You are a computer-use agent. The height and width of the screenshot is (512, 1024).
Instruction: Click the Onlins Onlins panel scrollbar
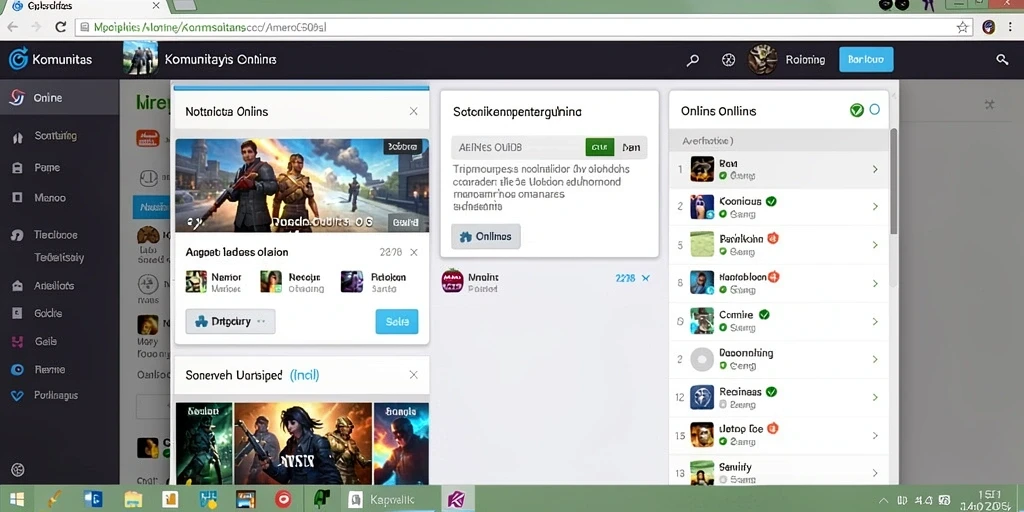pyautogui.click(x=893, y=180)
